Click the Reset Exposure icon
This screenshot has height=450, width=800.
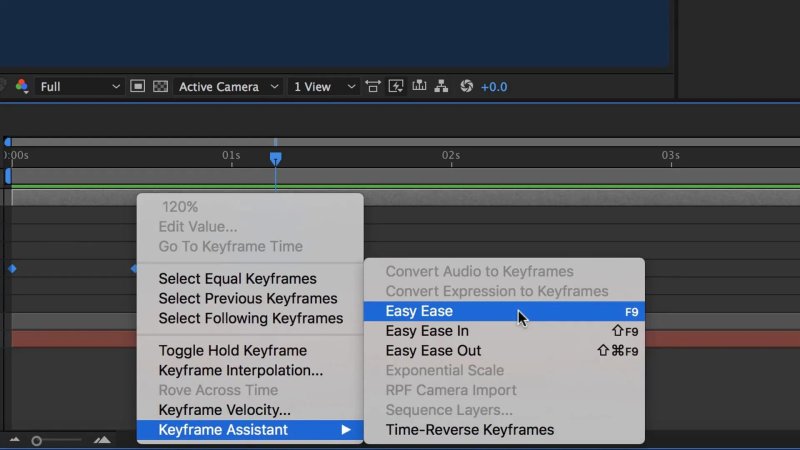point(466,86)
